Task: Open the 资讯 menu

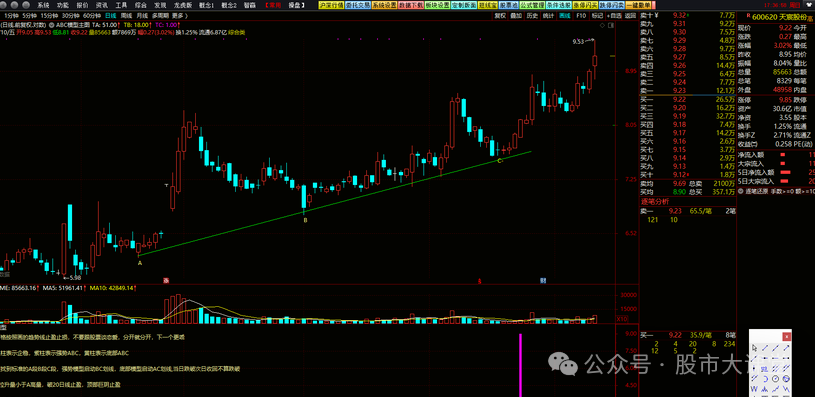Action: [101, 5]
